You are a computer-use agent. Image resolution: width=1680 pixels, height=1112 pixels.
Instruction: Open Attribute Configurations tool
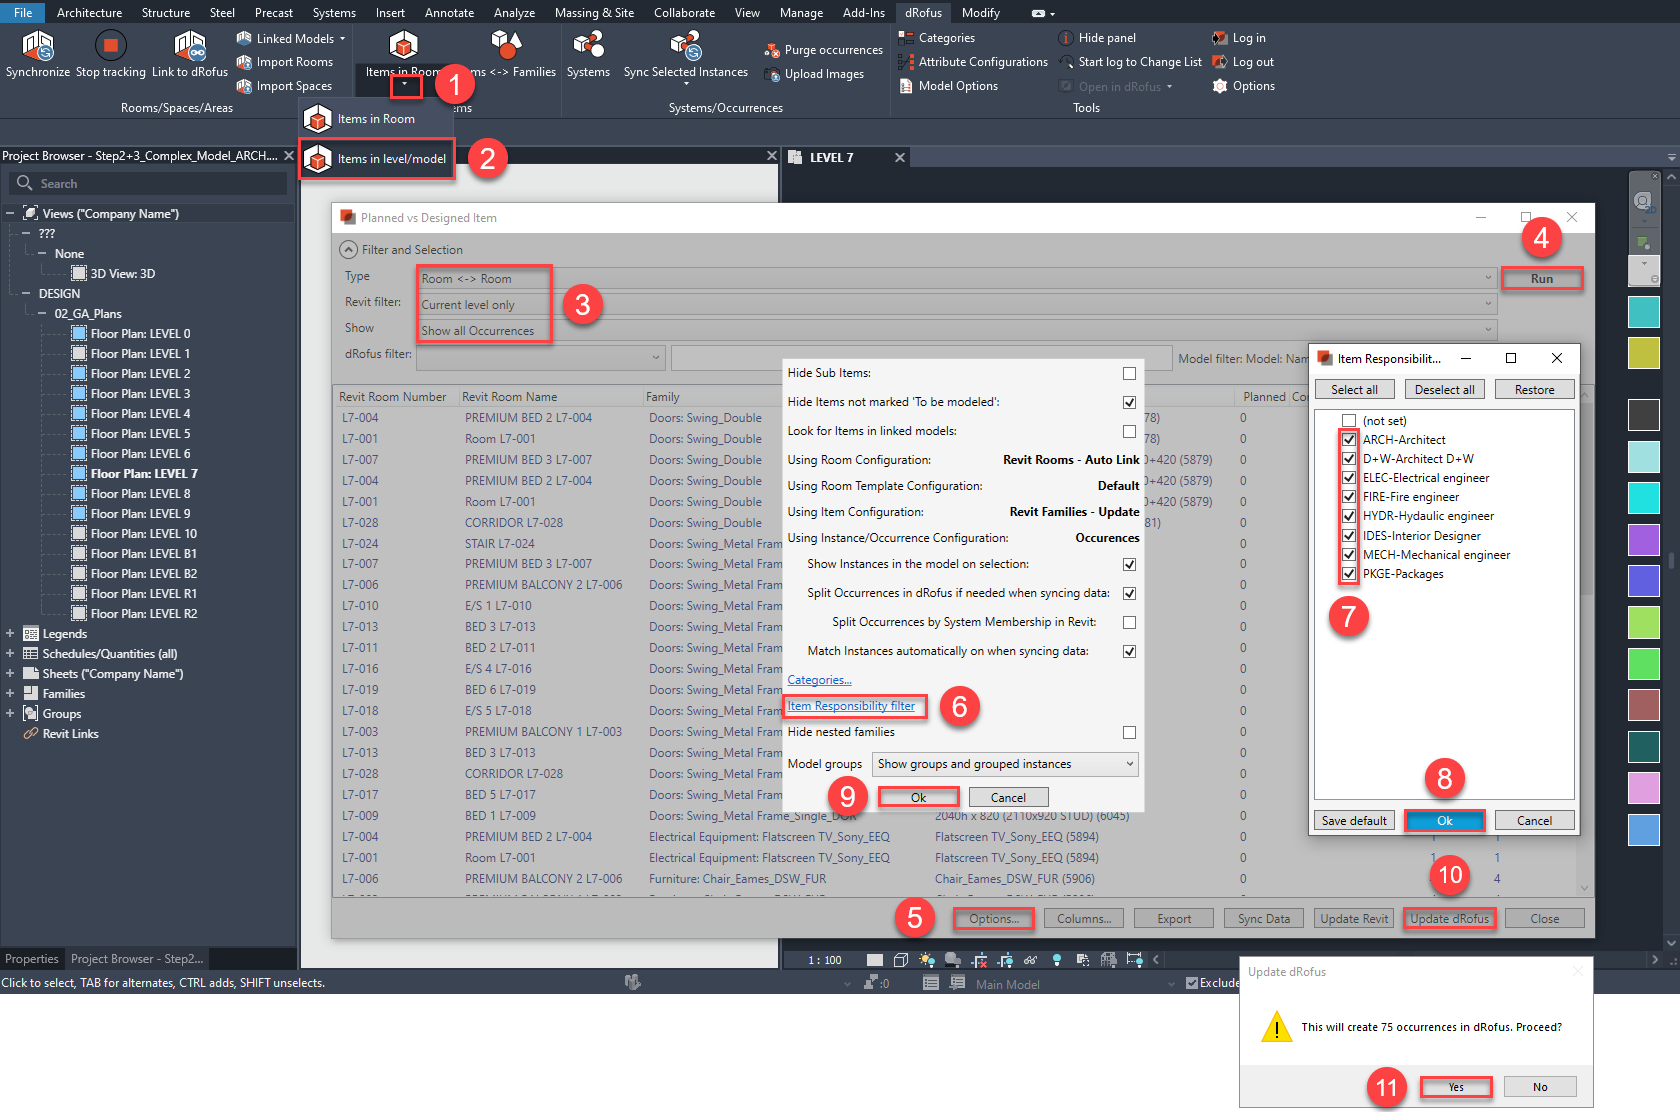[x=906, y=62]
